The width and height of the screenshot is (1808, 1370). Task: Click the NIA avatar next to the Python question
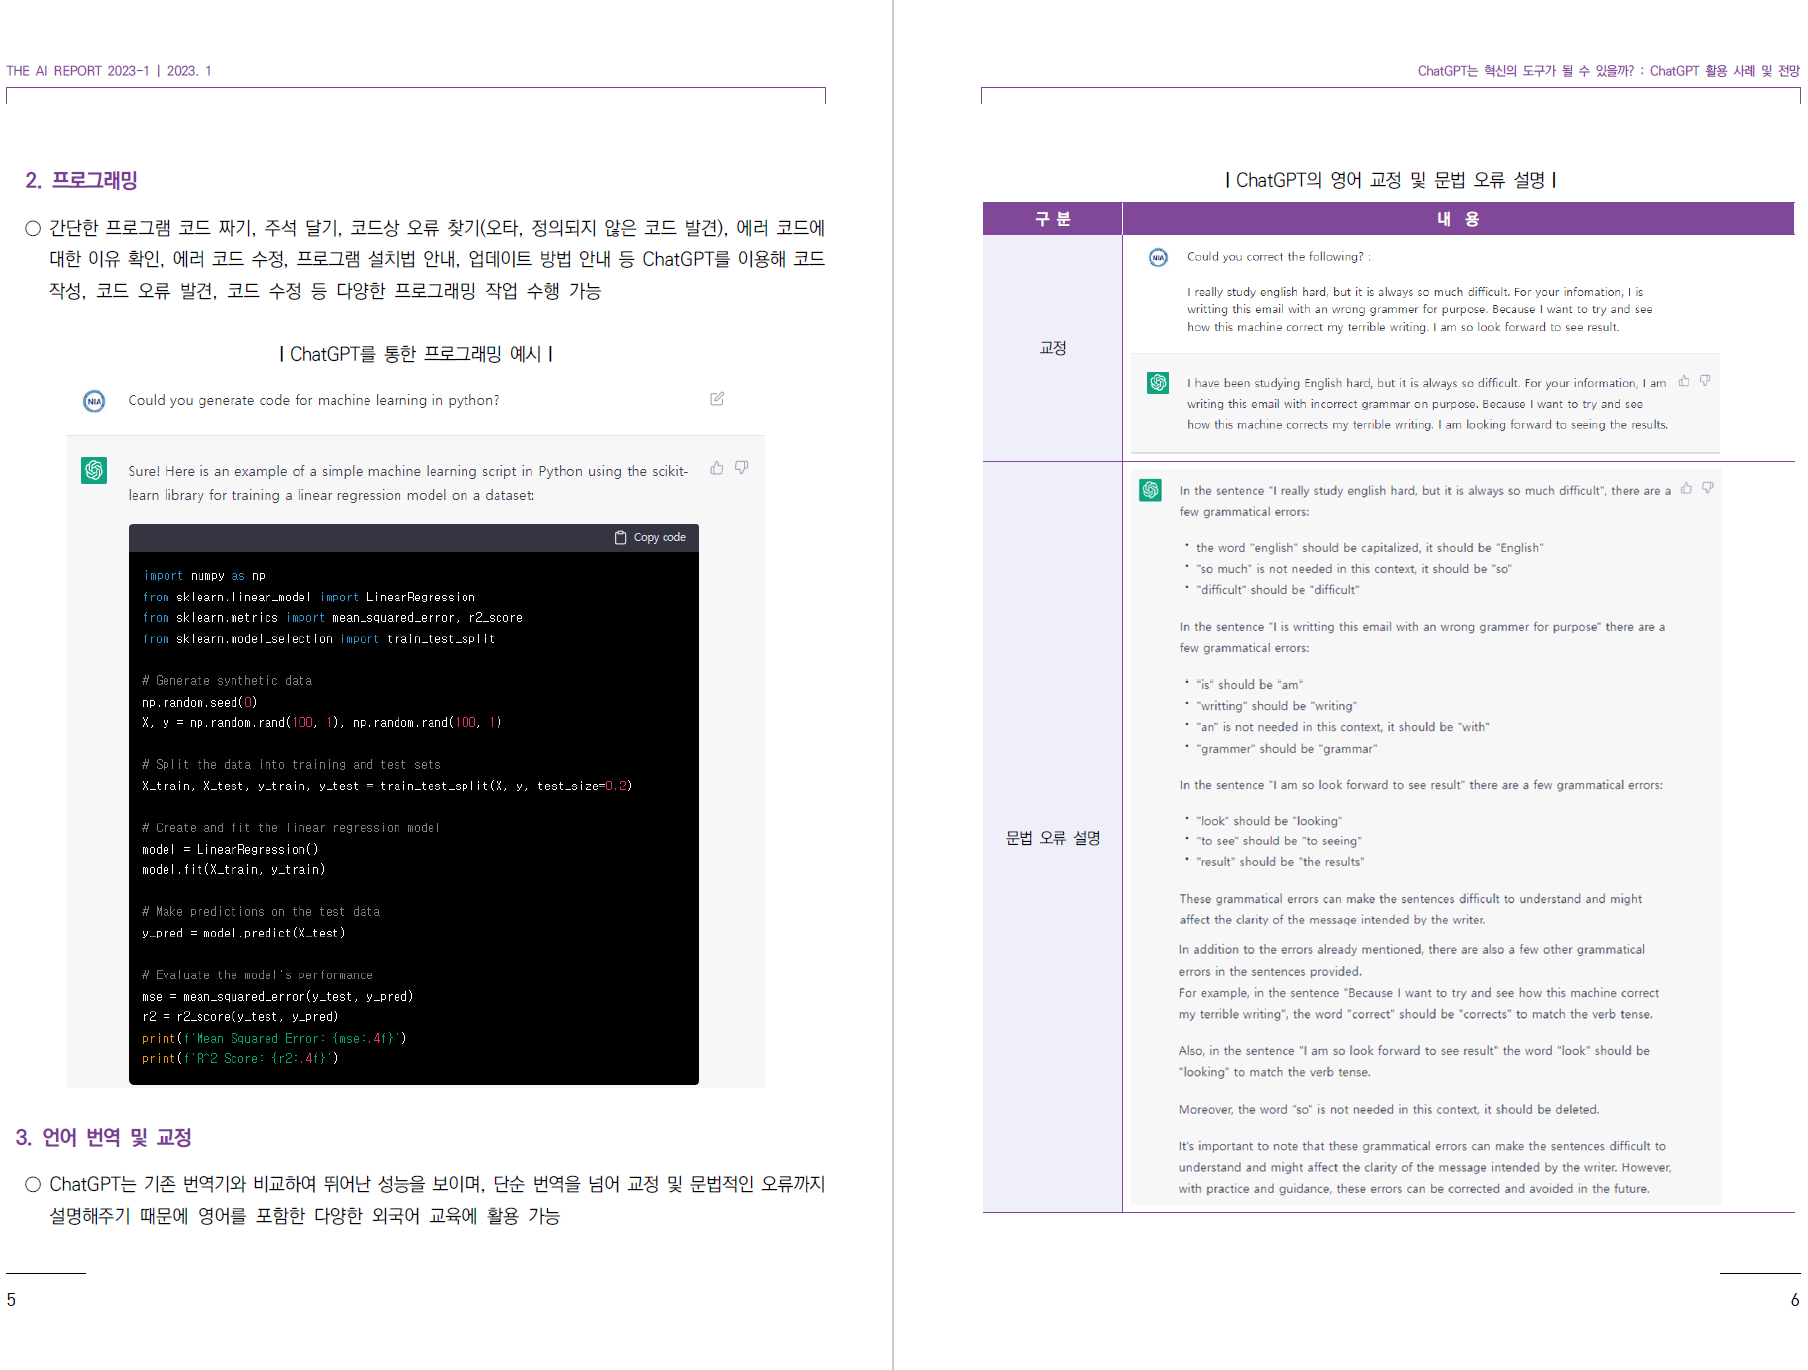tap(94, 401)
